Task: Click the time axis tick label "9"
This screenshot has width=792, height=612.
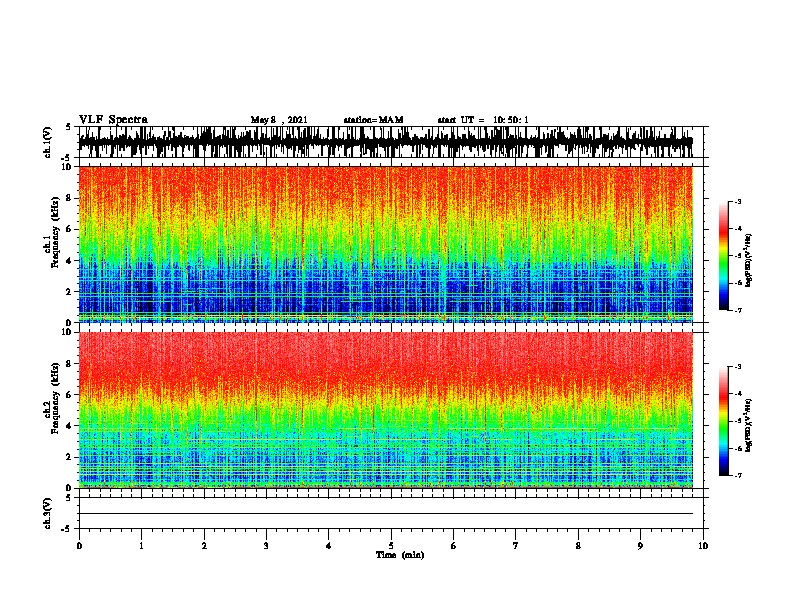Action: 640,546
